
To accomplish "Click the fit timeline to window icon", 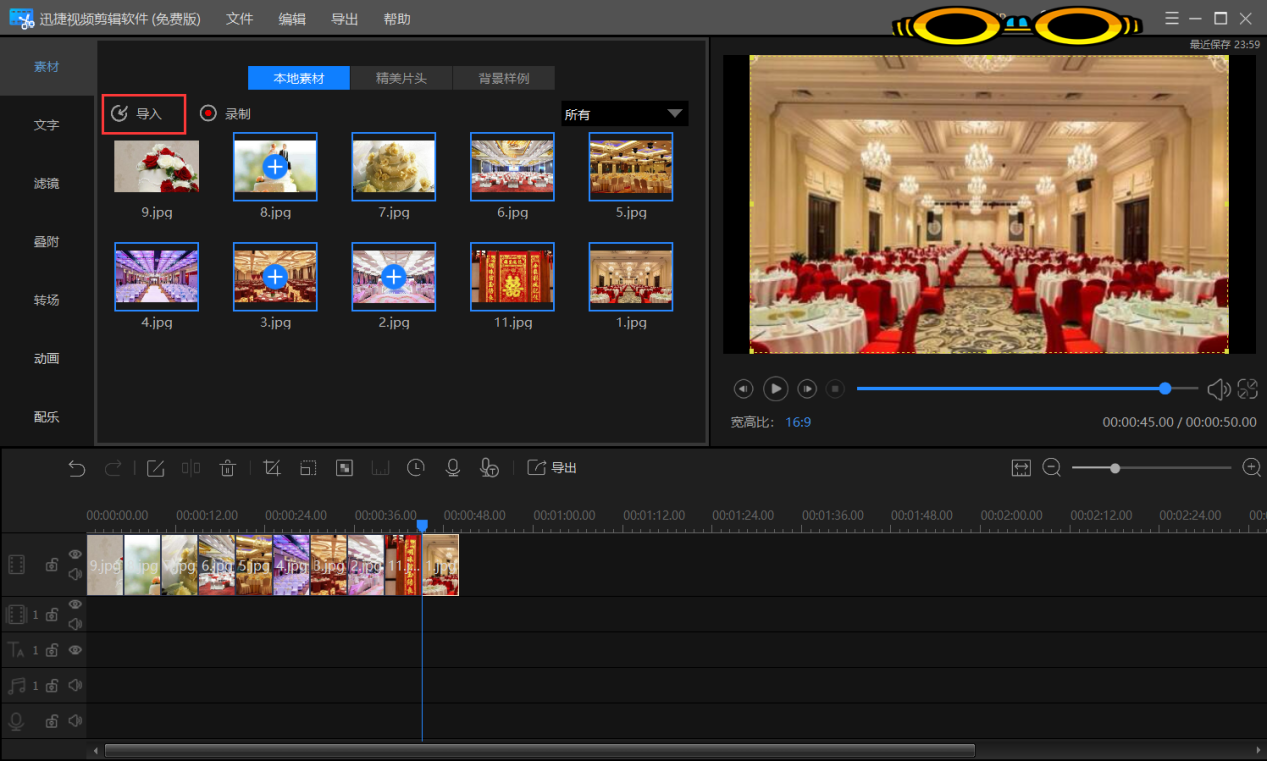I will click(1021, 468).
